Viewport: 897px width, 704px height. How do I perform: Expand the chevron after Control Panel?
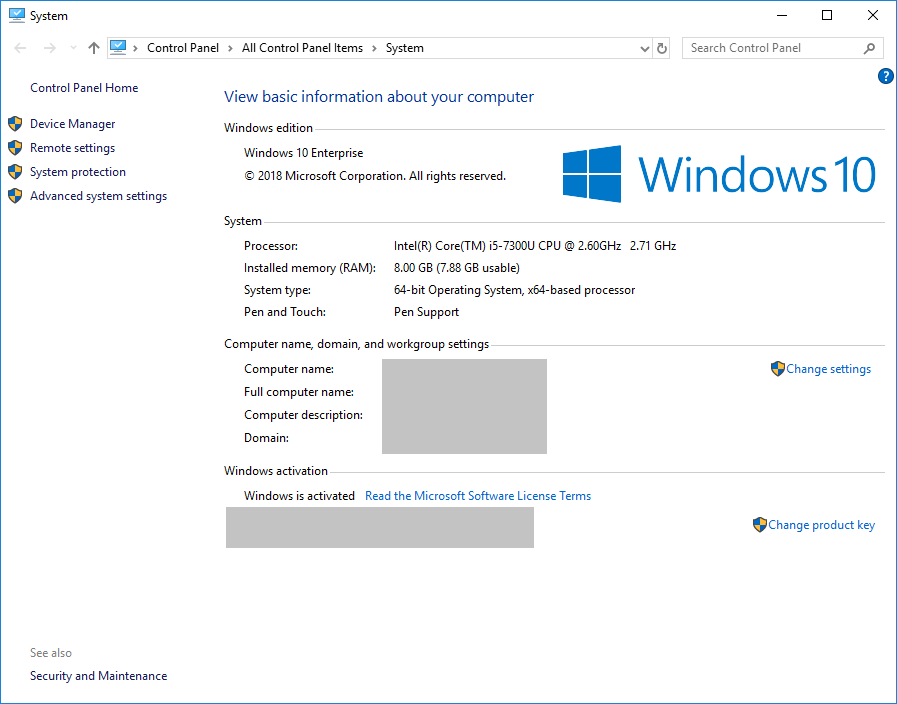(x=230, y=48)
